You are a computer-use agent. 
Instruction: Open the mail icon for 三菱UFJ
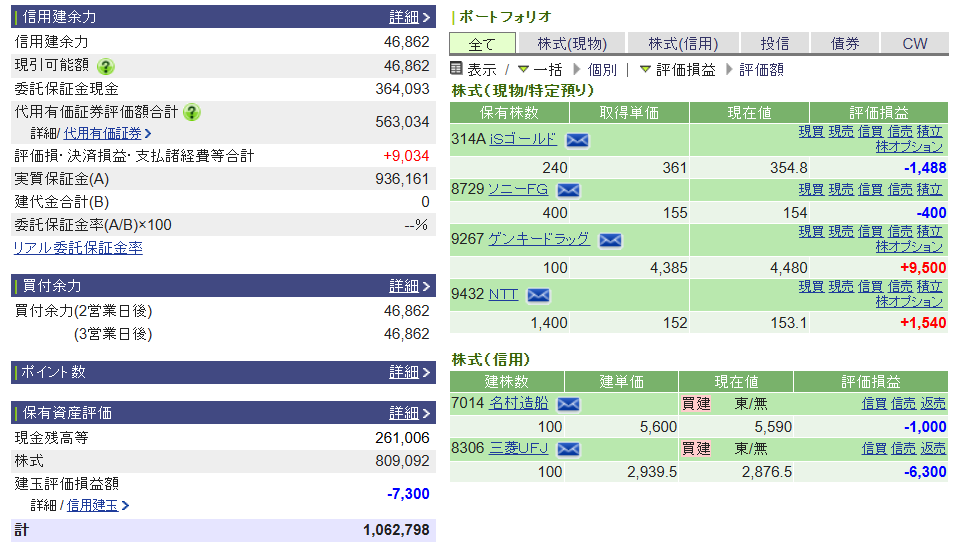[568, 449]
